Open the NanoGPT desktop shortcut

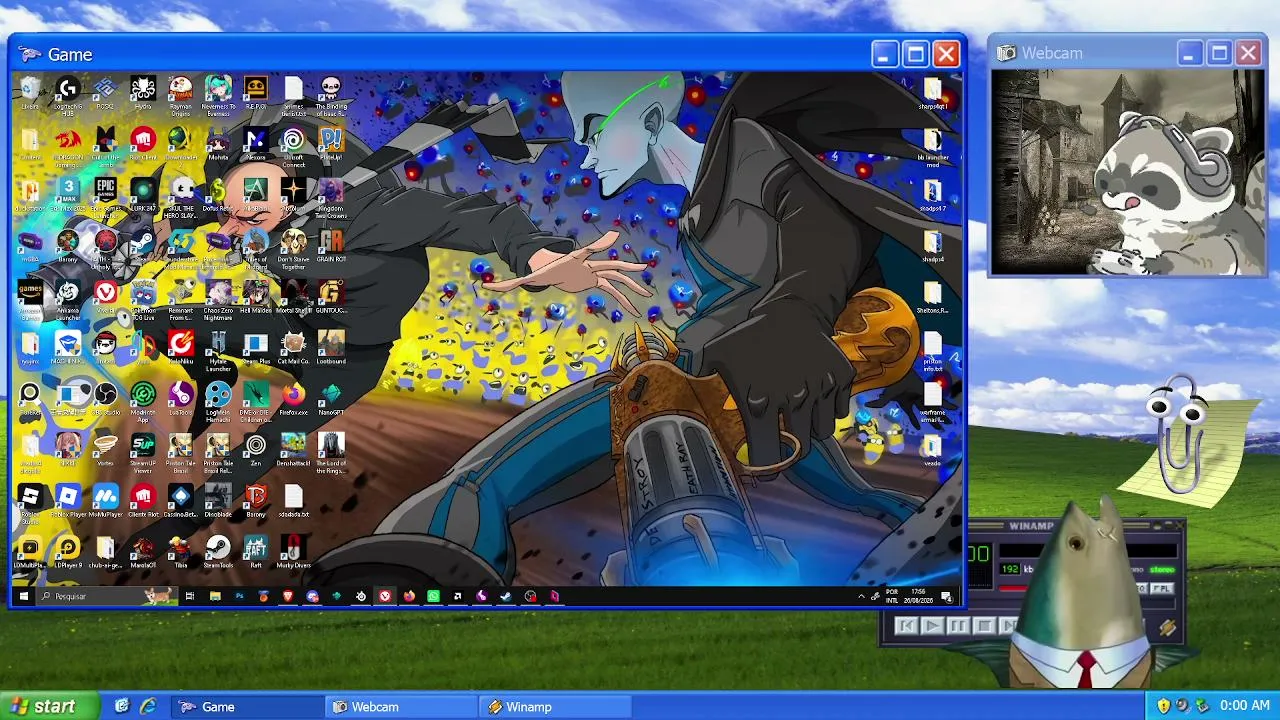331,400
